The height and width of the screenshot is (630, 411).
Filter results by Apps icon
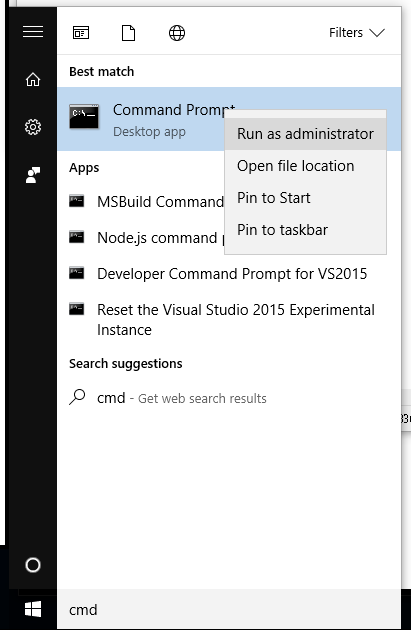pos(81,33)
